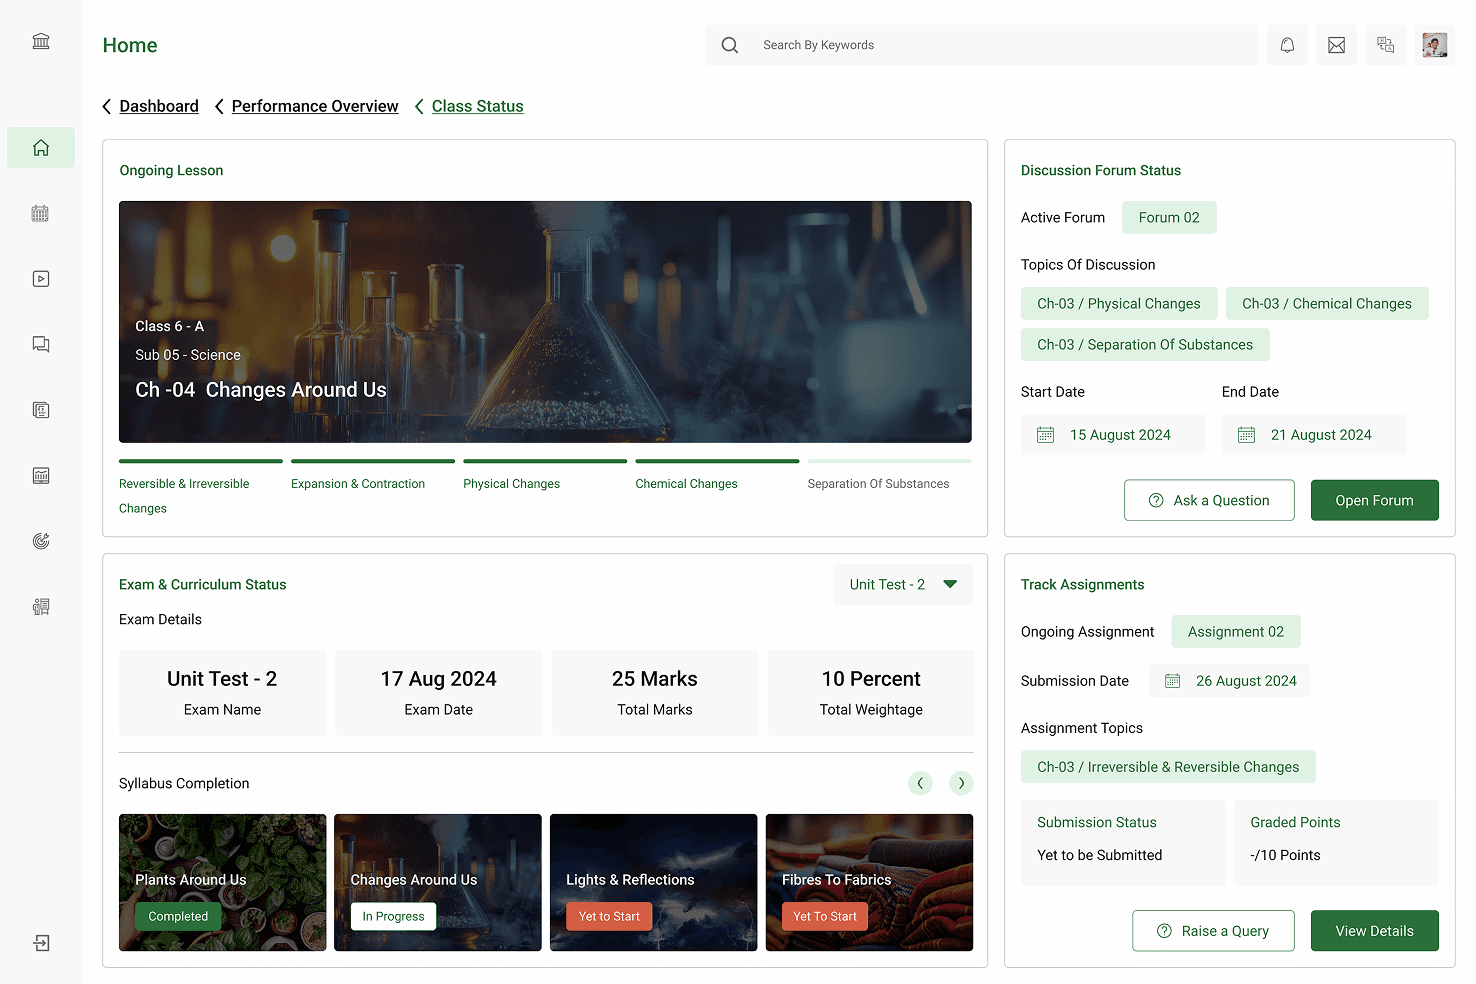Click the Open Forum button

pos(1374,500)
